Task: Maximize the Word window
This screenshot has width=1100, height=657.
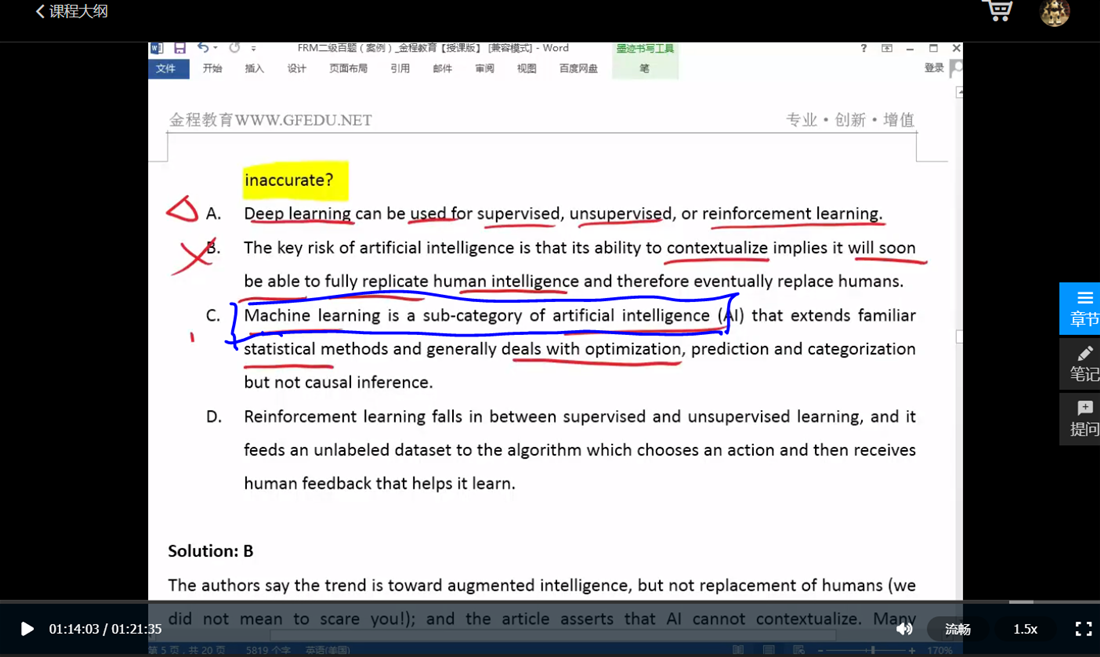Action: 933,48
